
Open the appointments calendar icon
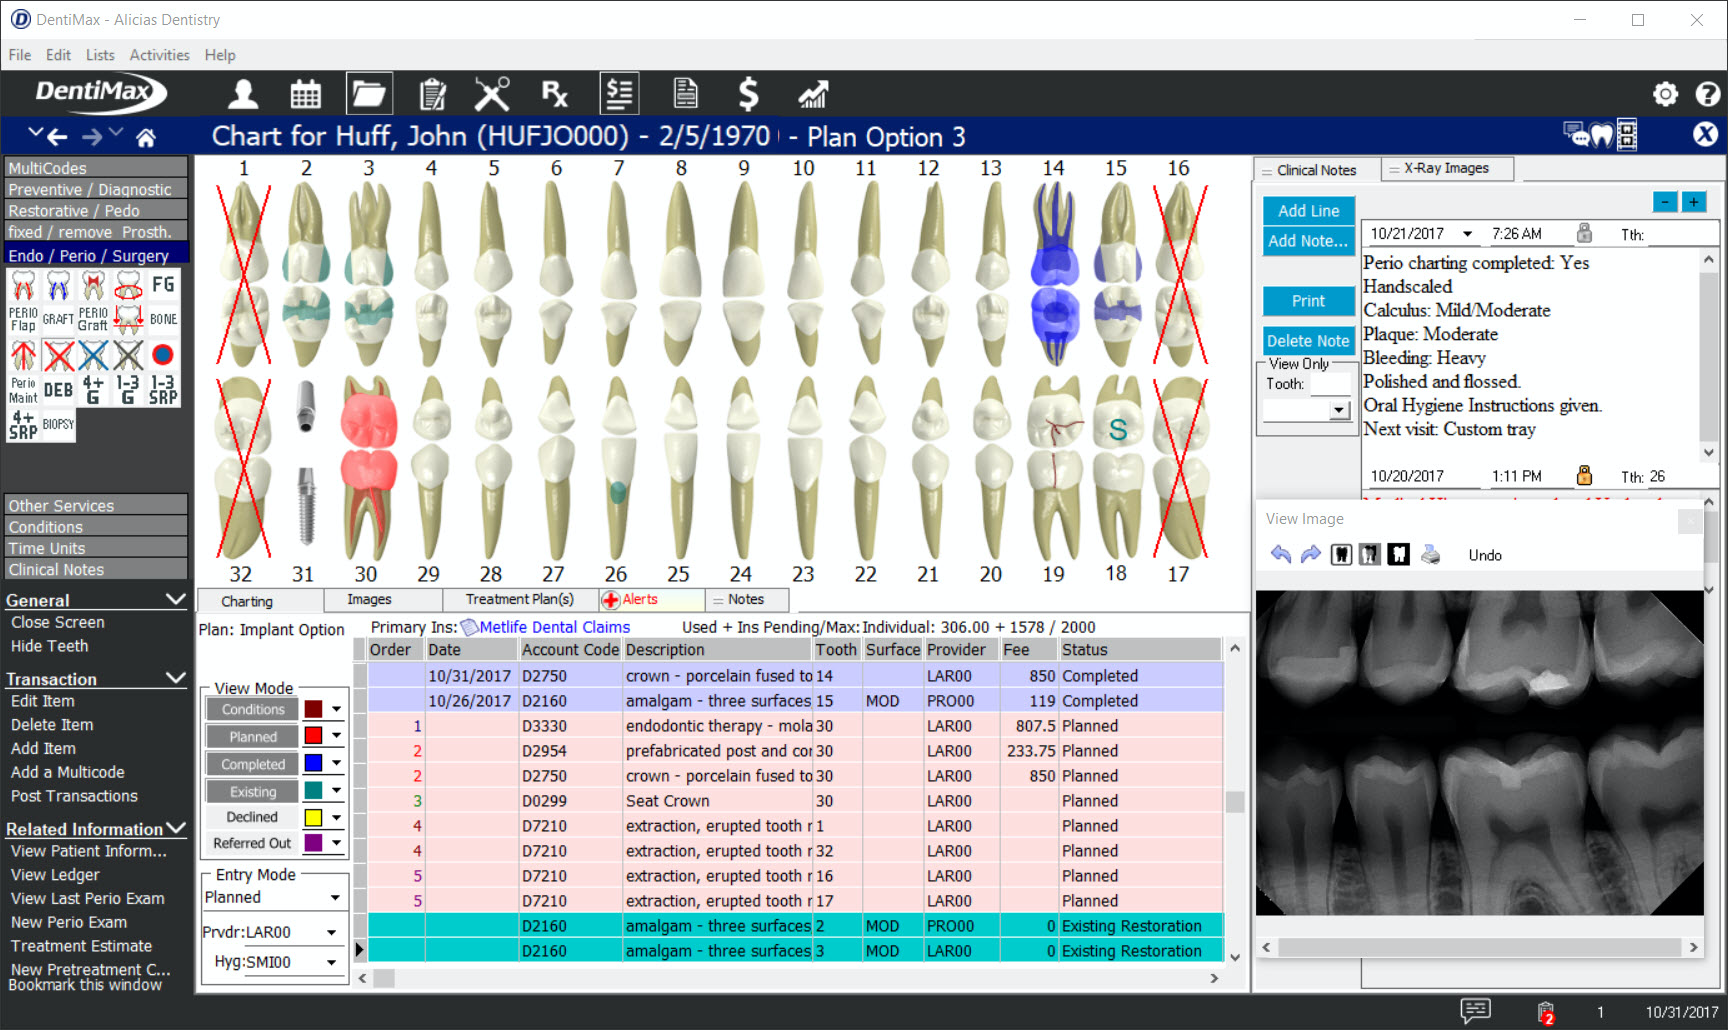(x=305, y=93)
